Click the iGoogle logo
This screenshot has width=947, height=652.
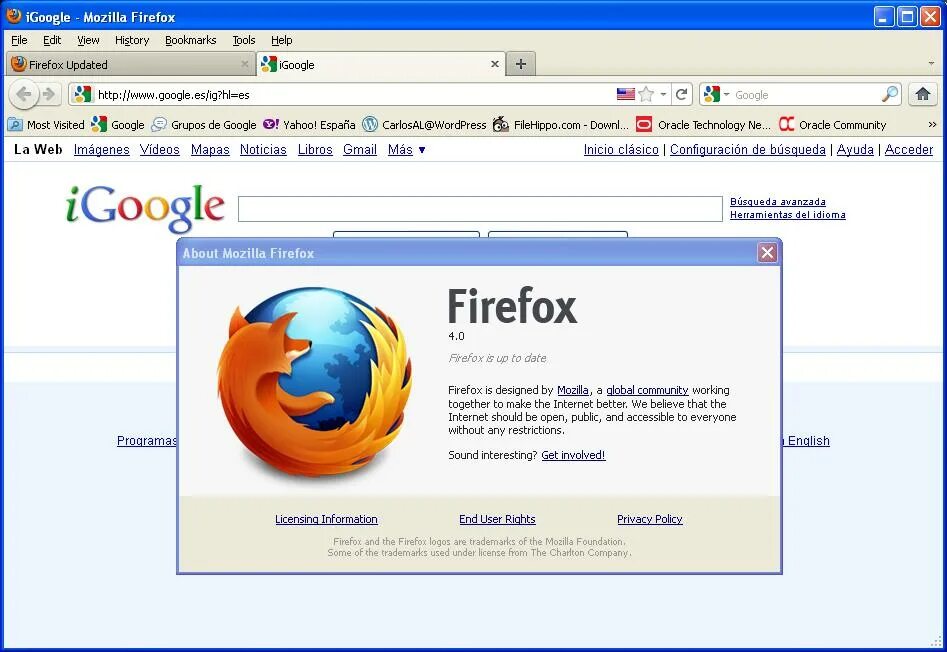tap(146, 208)
